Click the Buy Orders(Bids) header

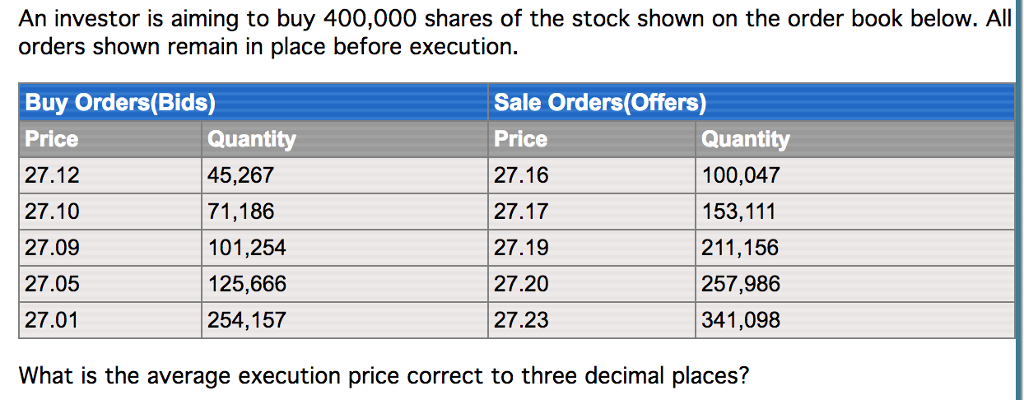(x=253, y=103)
